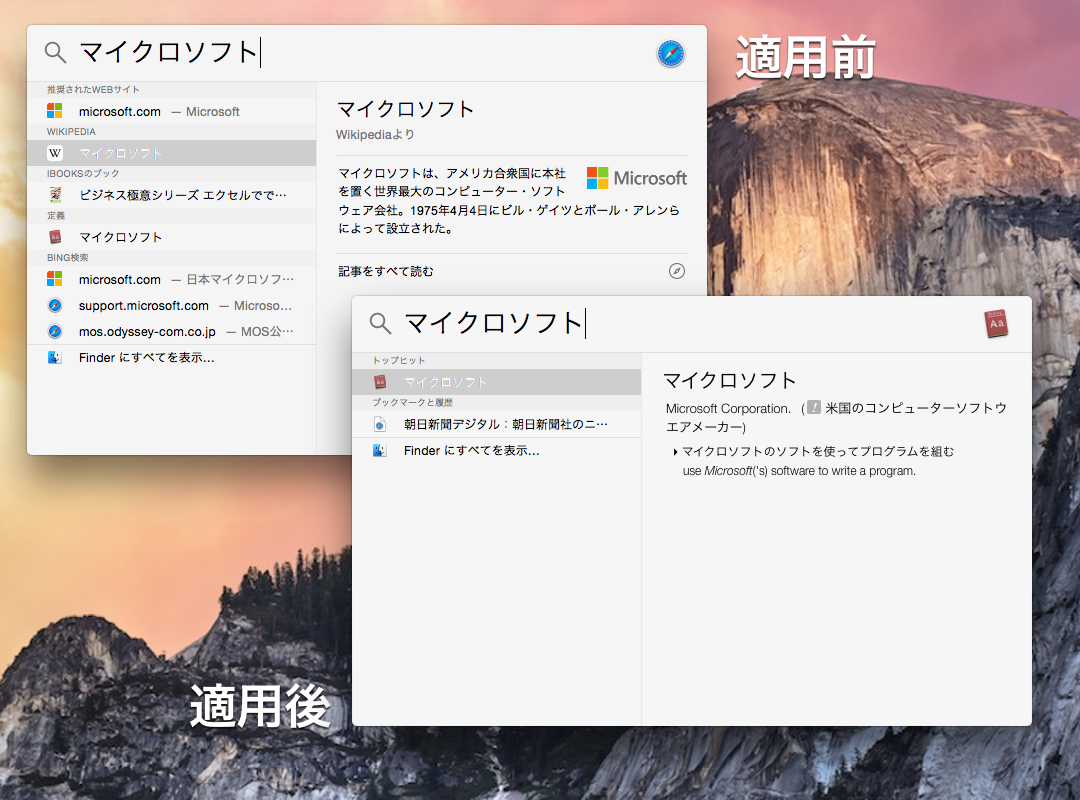Click the Safari compass icon in the top Spotlight window
Viewport: 1080px width, 800px height.
tap(670, 53)
